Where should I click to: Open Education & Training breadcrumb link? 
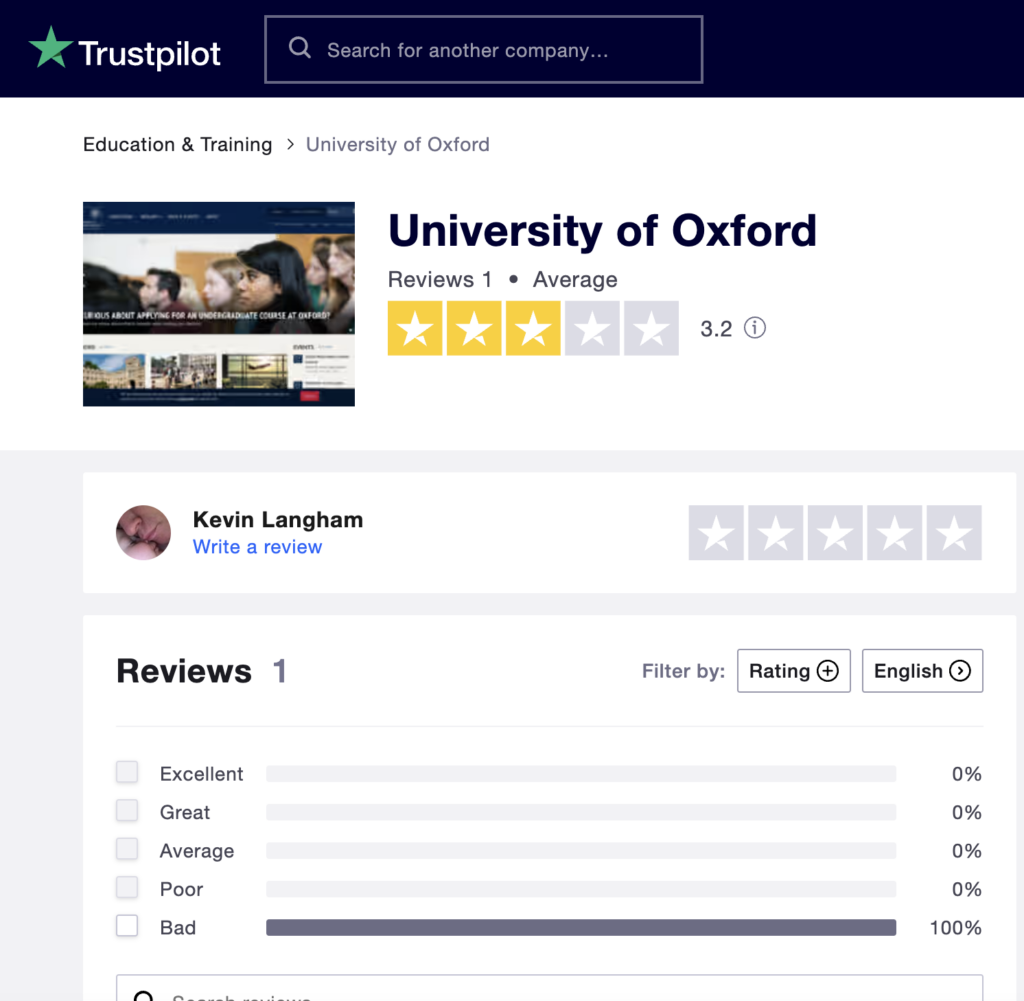(x=178, y=144)
